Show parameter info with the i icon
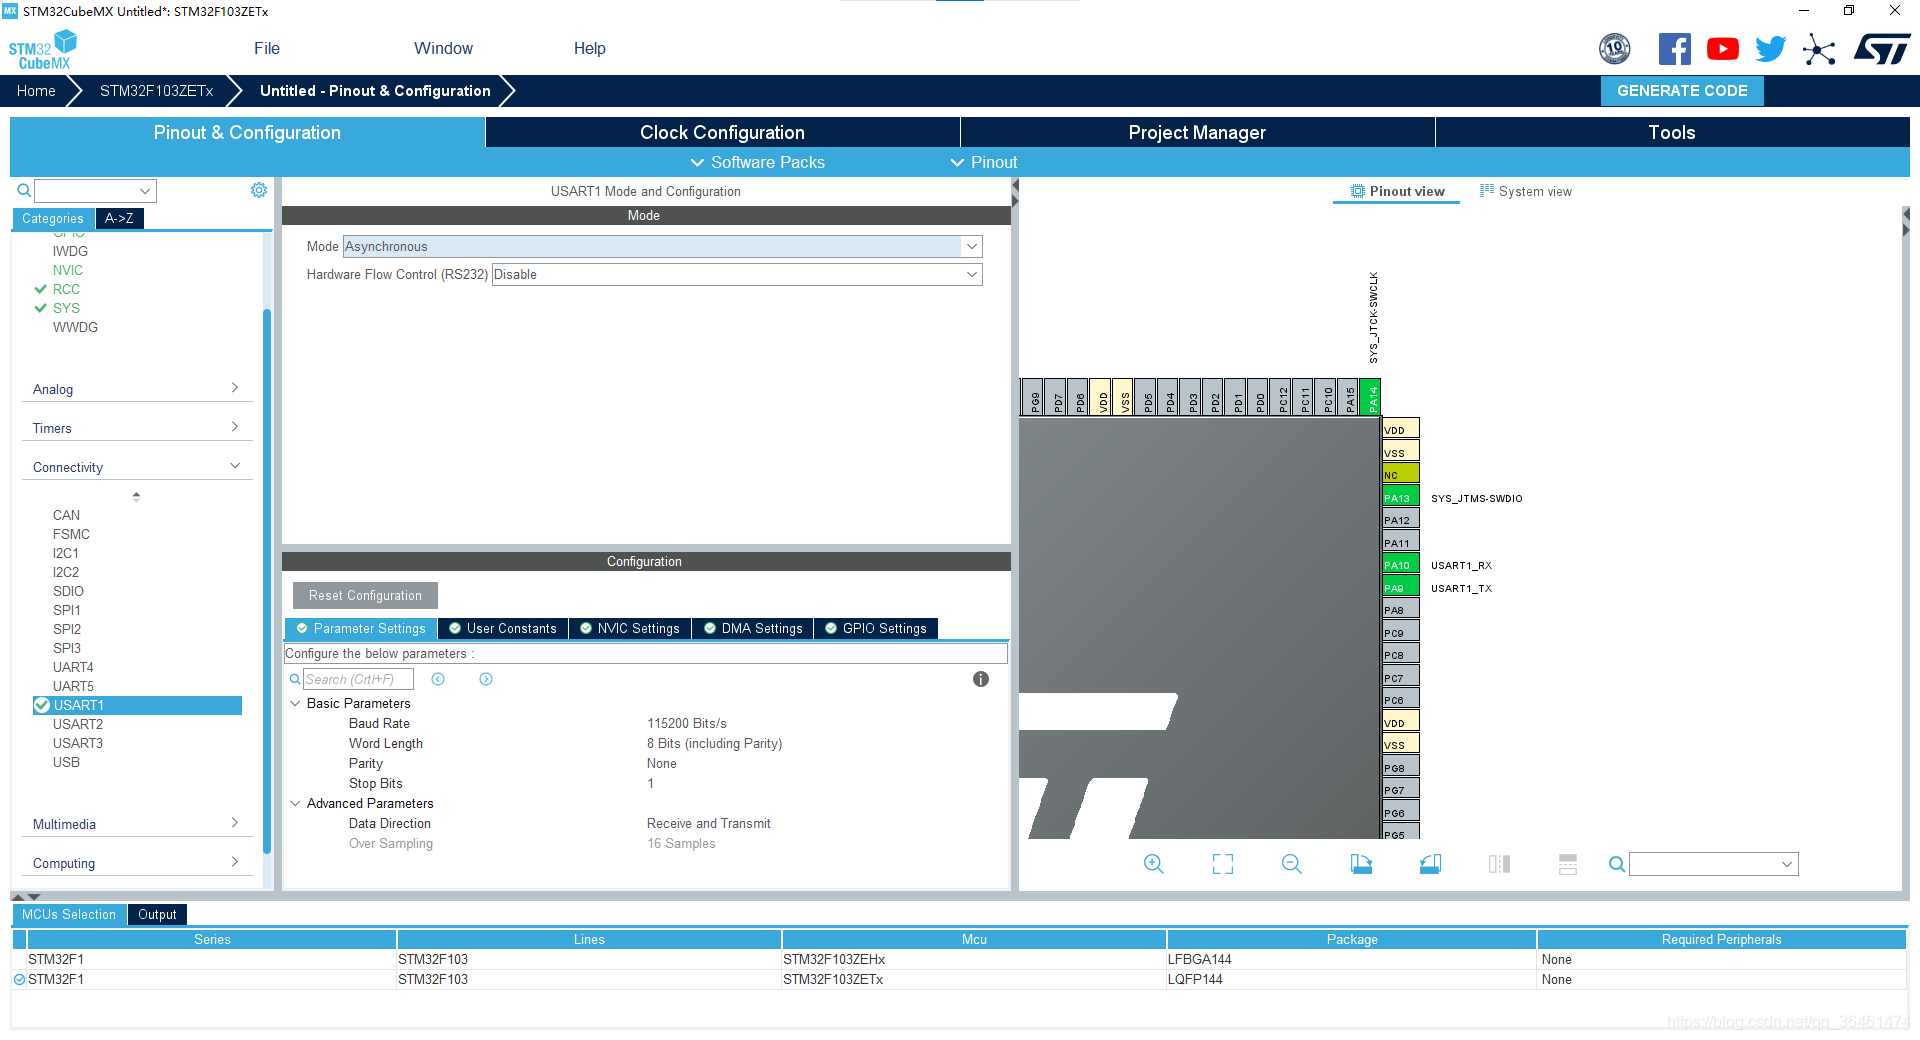 [x=981, y=679]
